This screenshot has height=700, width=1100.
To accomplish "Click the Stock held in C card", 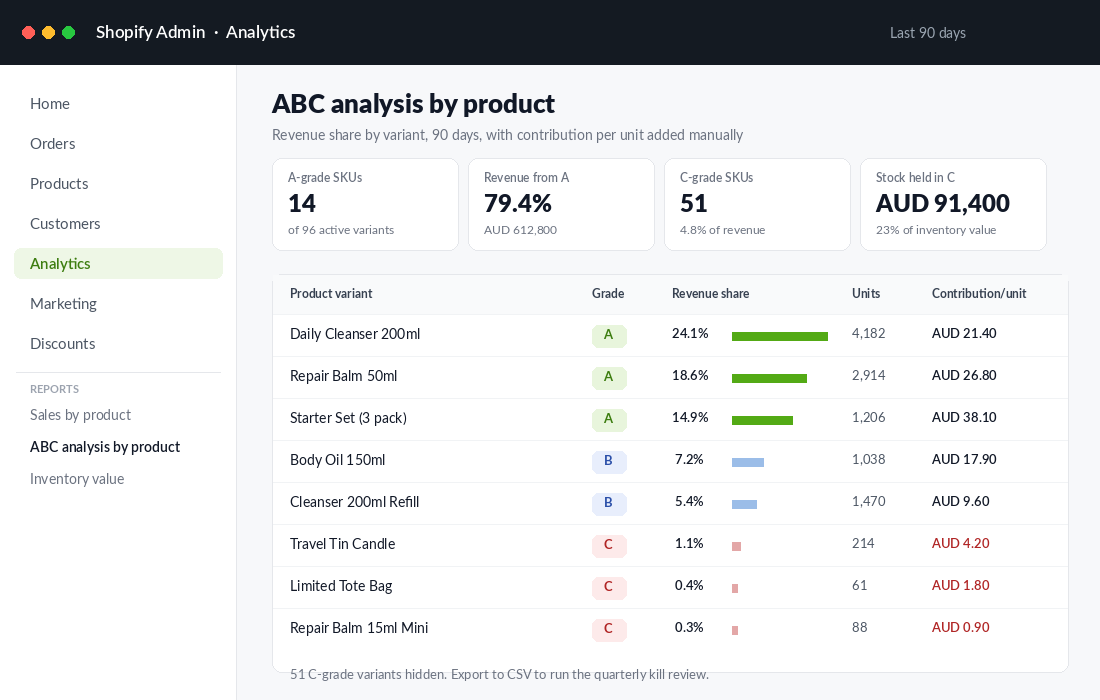I will point(953,204).
